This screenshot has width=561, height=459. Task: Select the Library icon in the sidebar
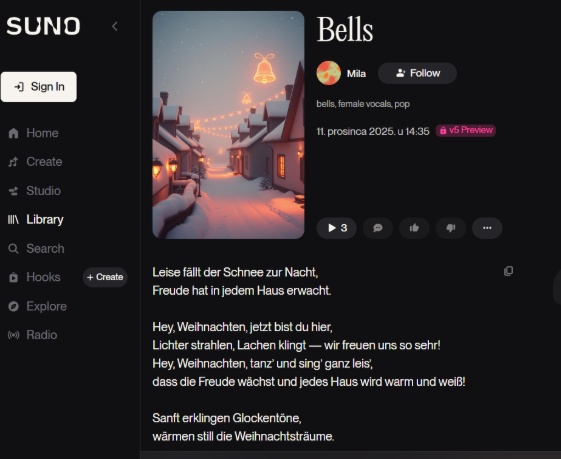click(13, 220)
